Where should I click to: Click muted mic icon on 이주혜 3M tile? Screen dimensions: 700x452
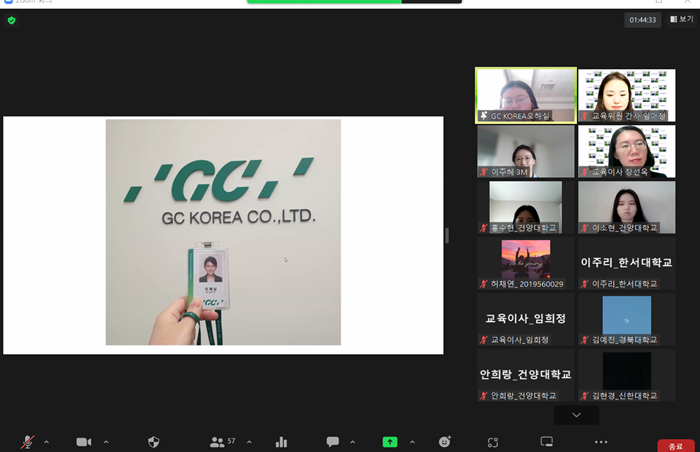(x=484, y=172)
